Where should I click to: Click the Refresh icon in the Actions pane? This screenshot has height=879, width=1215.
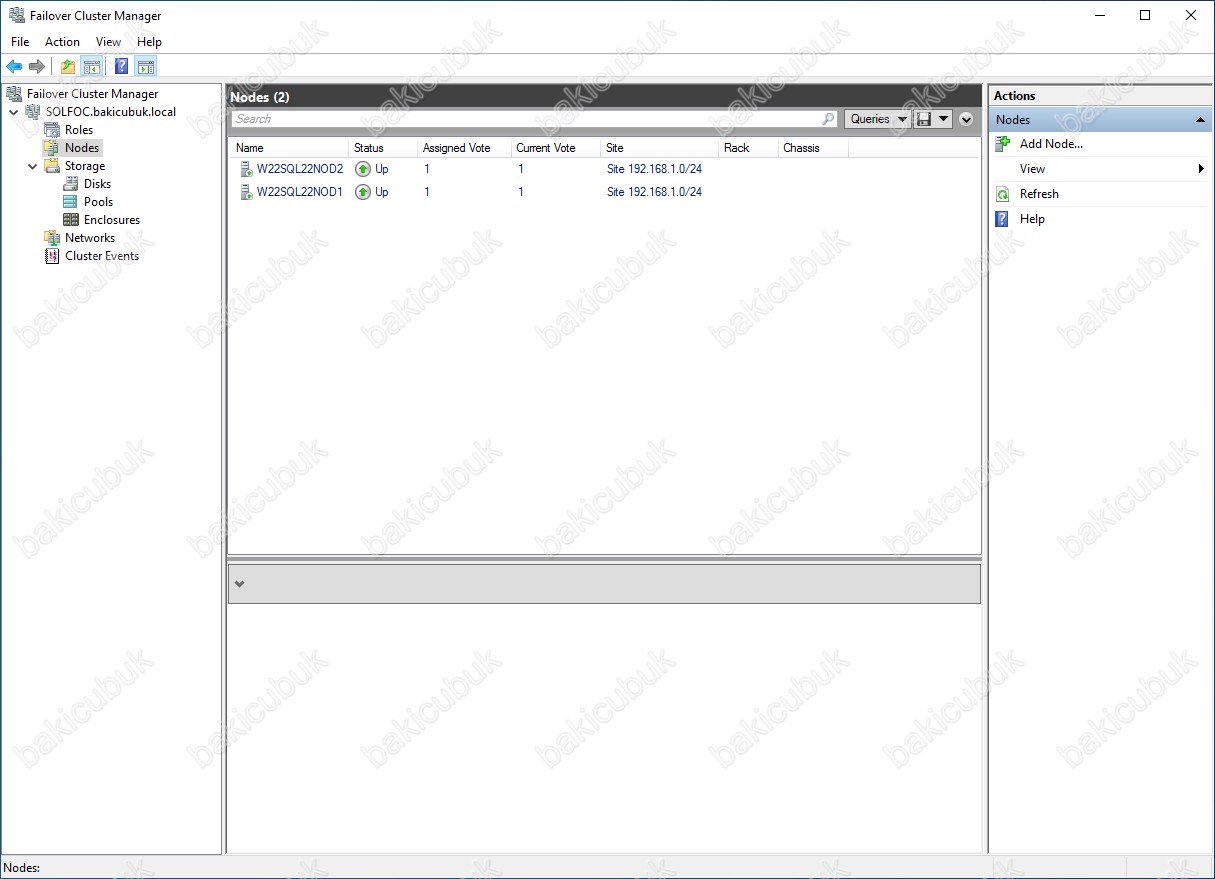(x=1003, y=194)
